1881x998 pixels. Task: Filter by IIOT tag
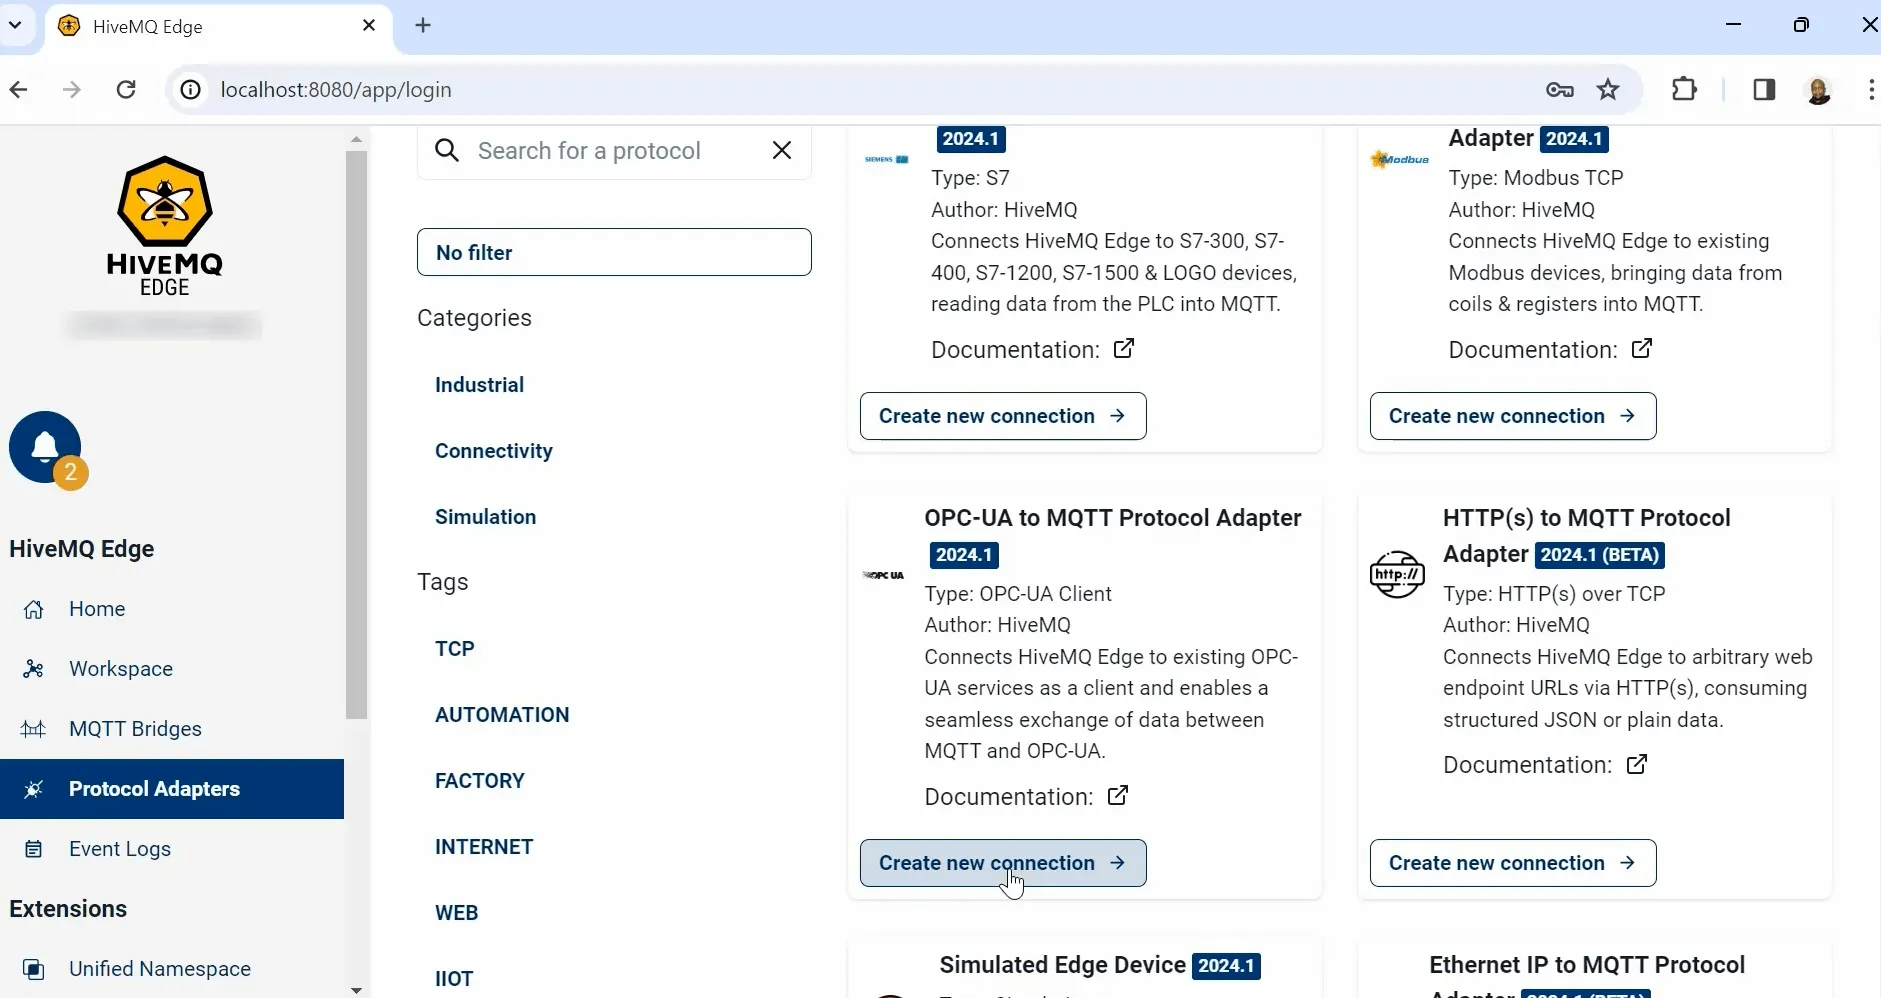pyautogui.click(x=454, y=979)
